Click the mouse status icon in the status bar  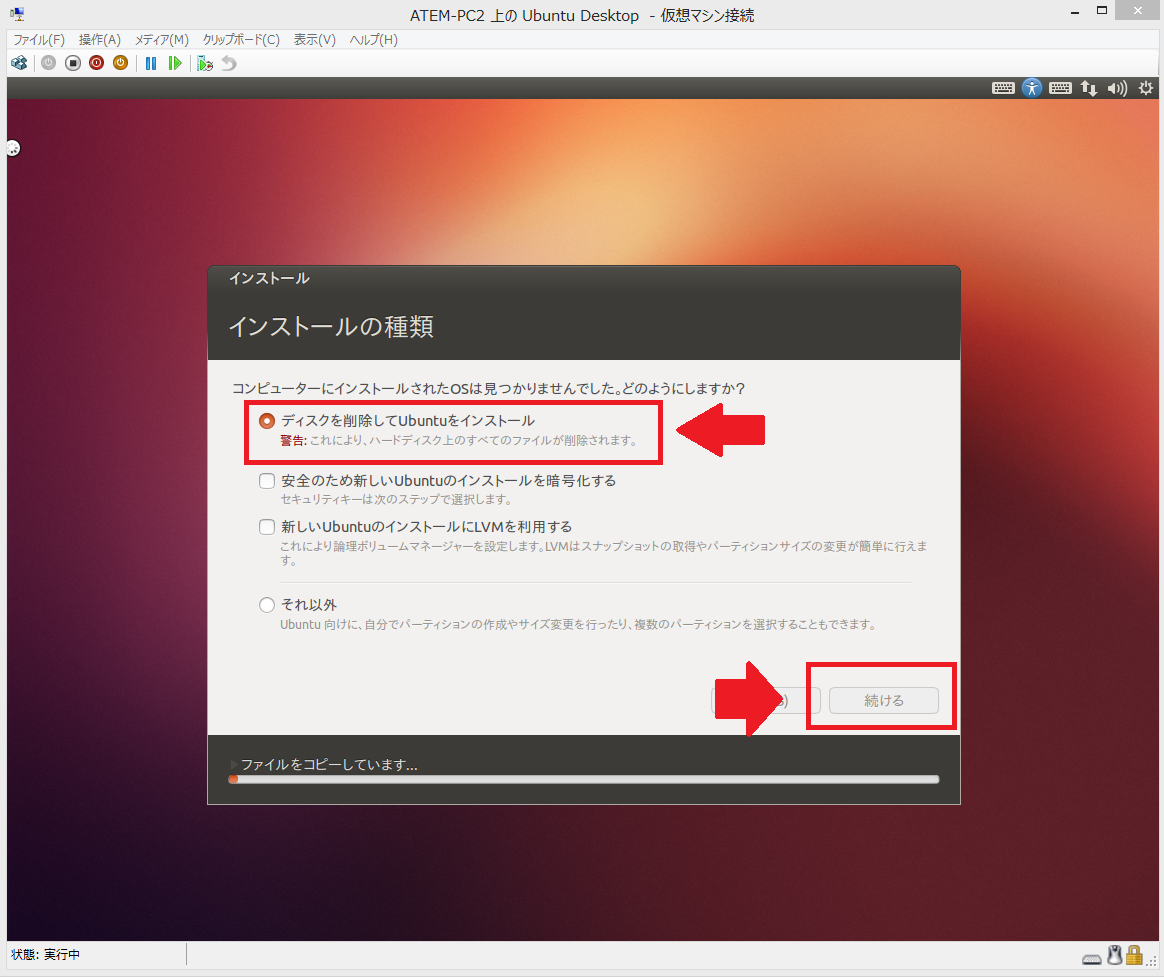pyautogui.click(x=1115, y=955)
